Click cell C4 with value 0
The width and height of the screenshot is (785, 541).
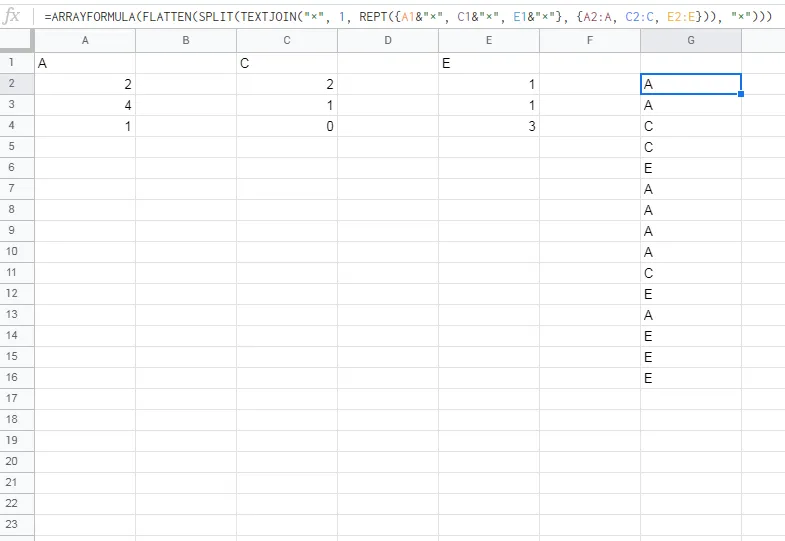click(x=287, y=126)
